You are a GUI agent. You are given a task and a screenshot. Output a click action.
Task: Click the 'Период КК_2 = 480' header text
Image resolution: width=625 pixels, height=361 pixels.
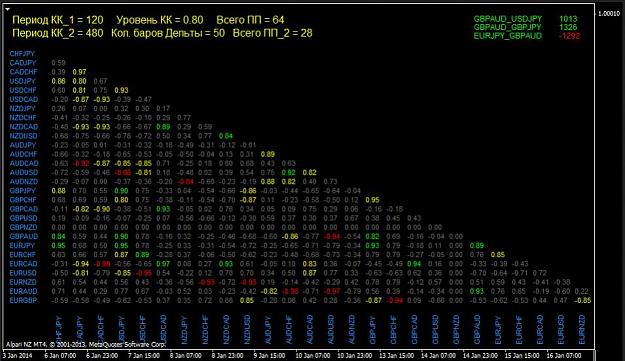pyautogui.click(x=58, y=33)
